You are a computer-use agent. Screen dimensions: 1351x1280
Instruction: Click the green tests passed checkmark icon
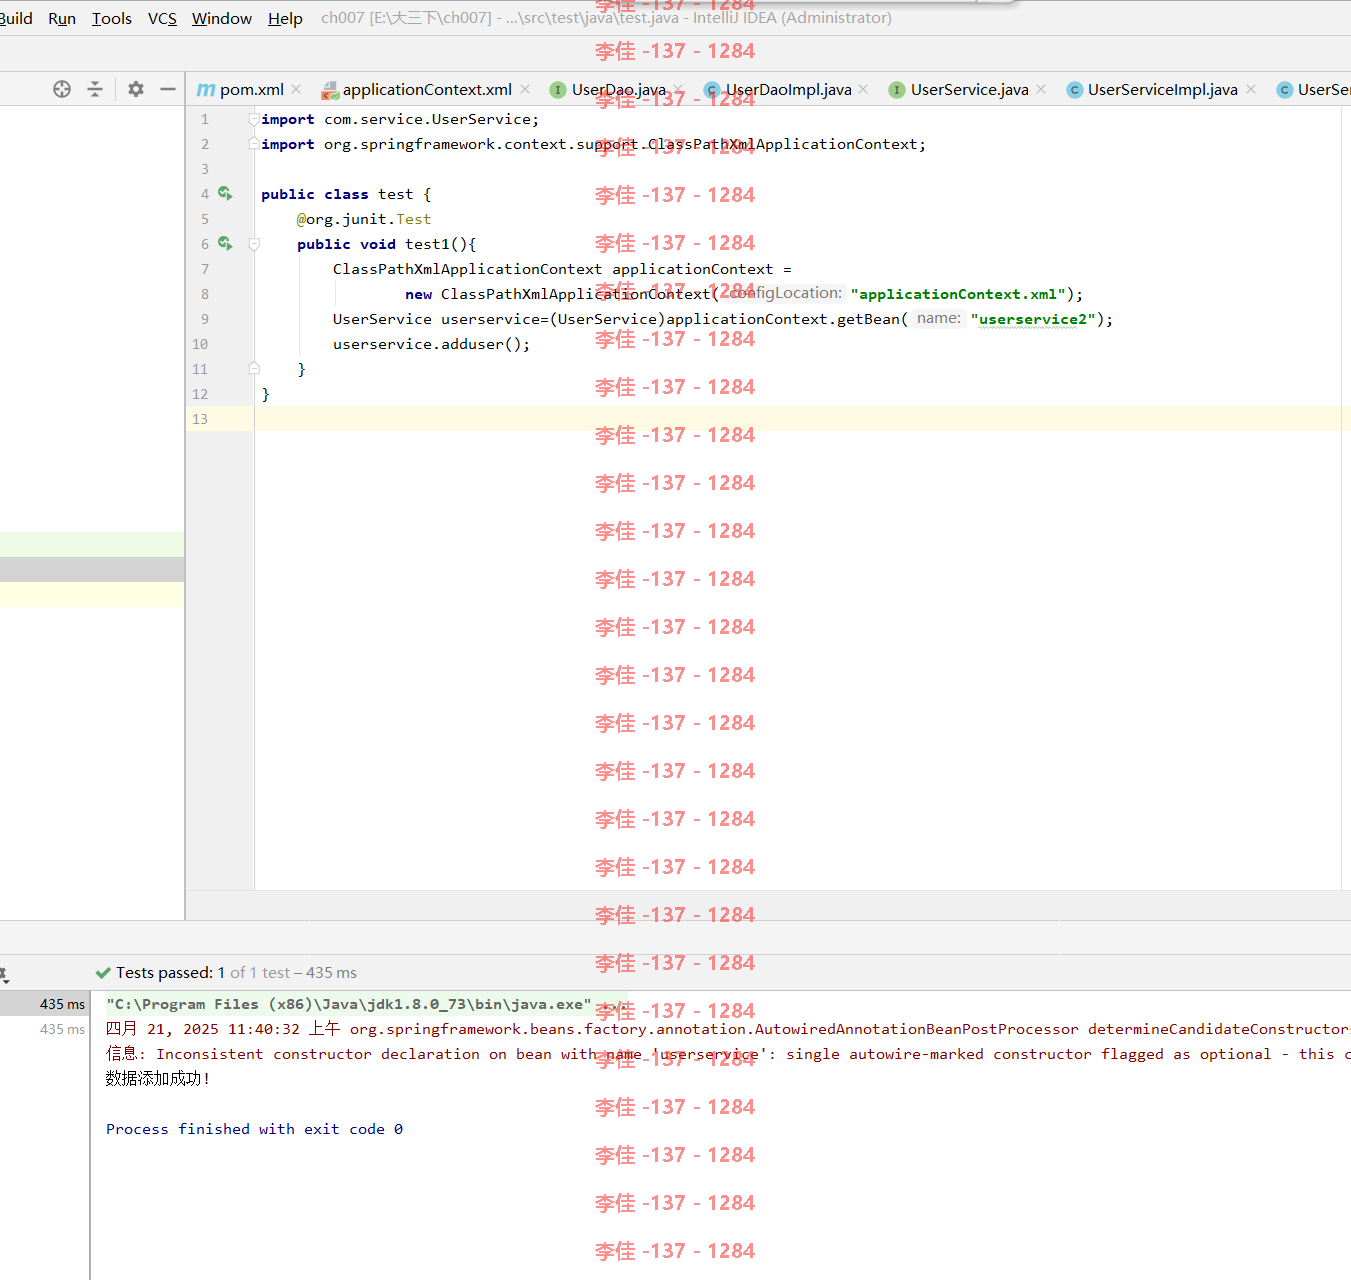(x=103, y=973)
